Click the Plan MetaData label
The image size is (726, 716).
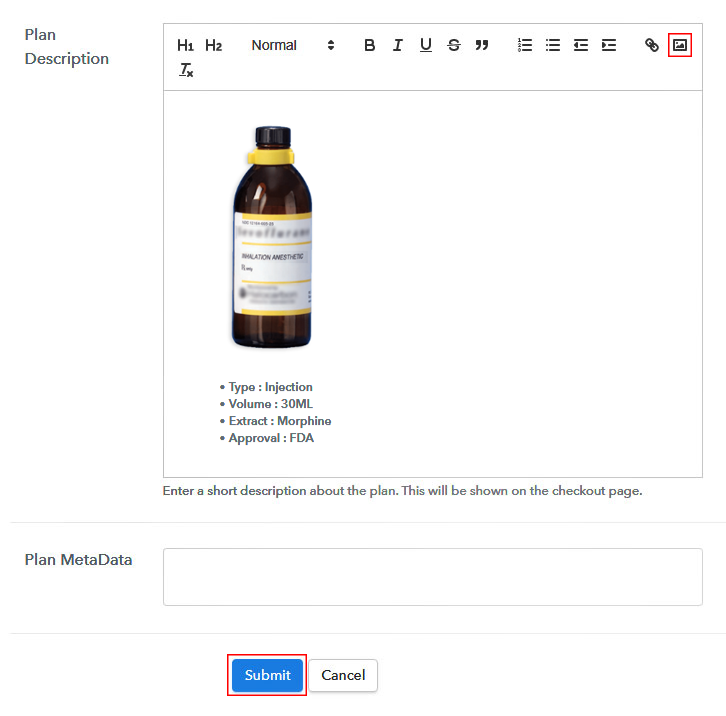[78, 560]
